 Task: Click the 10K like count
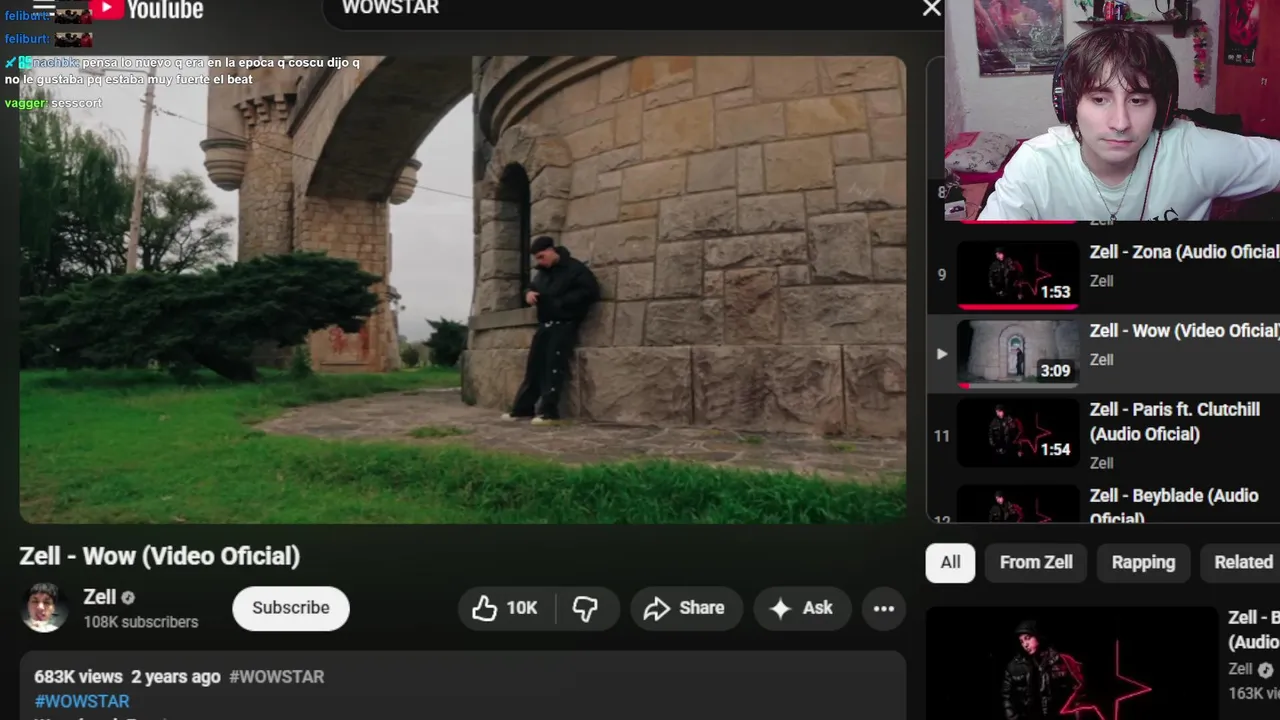[x=522, y=608]
